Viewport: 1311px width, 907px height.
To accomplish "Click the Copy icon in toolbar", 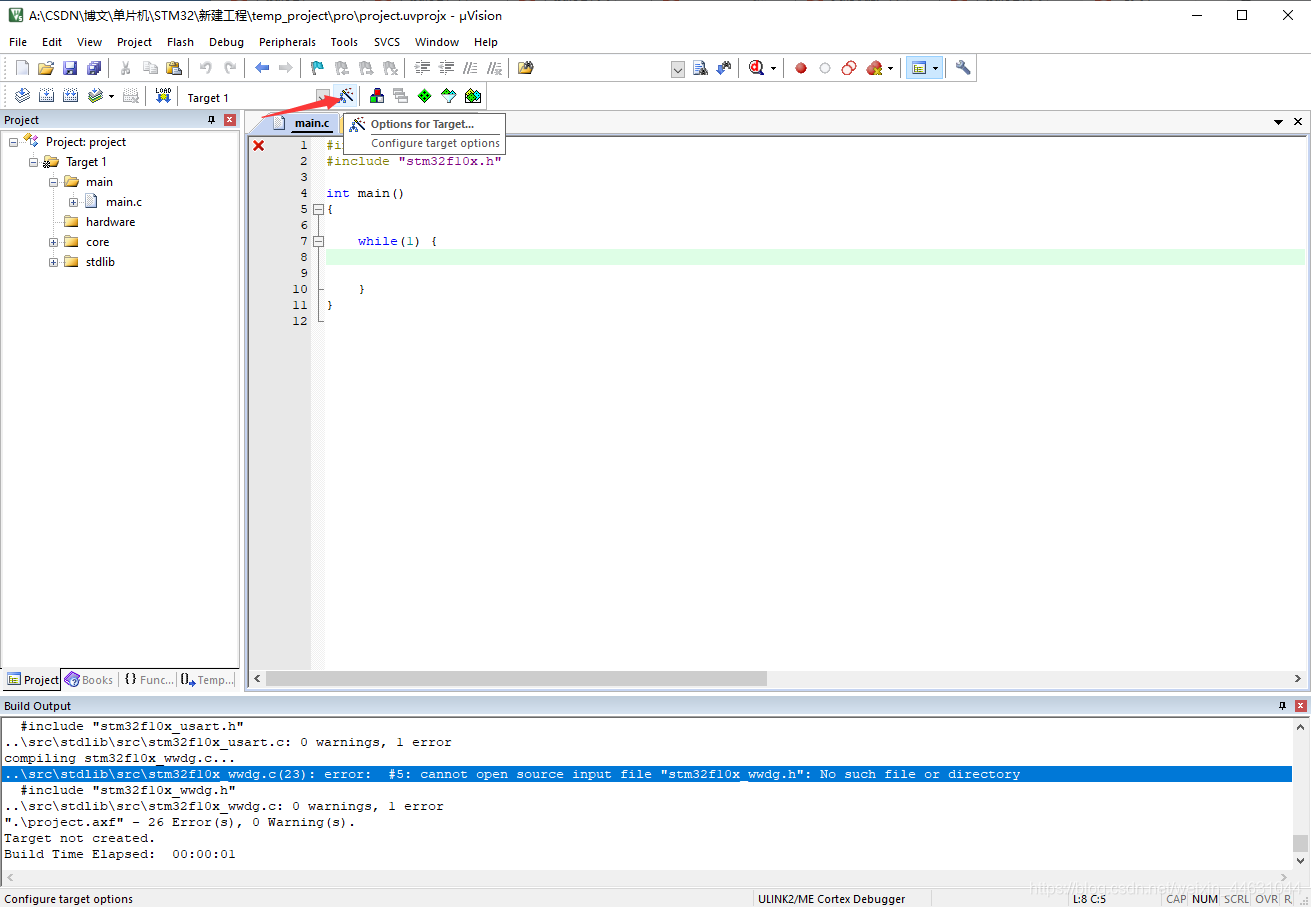I will tap(150, 68).
